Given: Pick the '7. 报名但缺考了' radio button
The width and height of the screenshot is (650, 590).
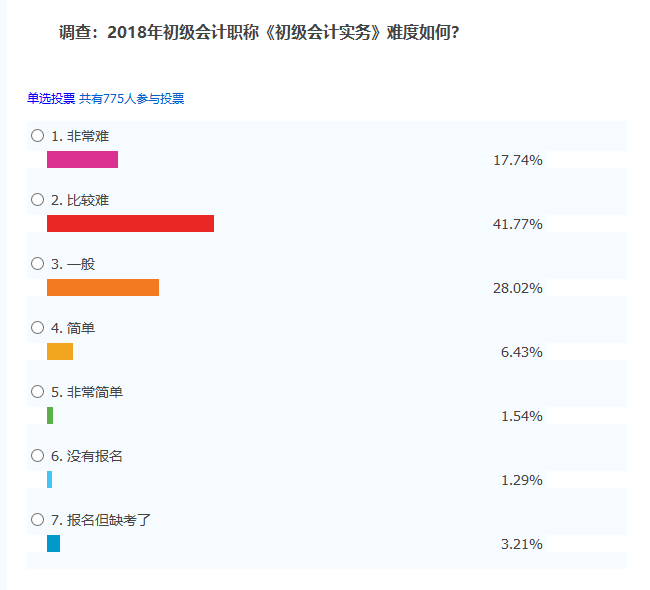Looking at the screenshot, I should [38, 520].
